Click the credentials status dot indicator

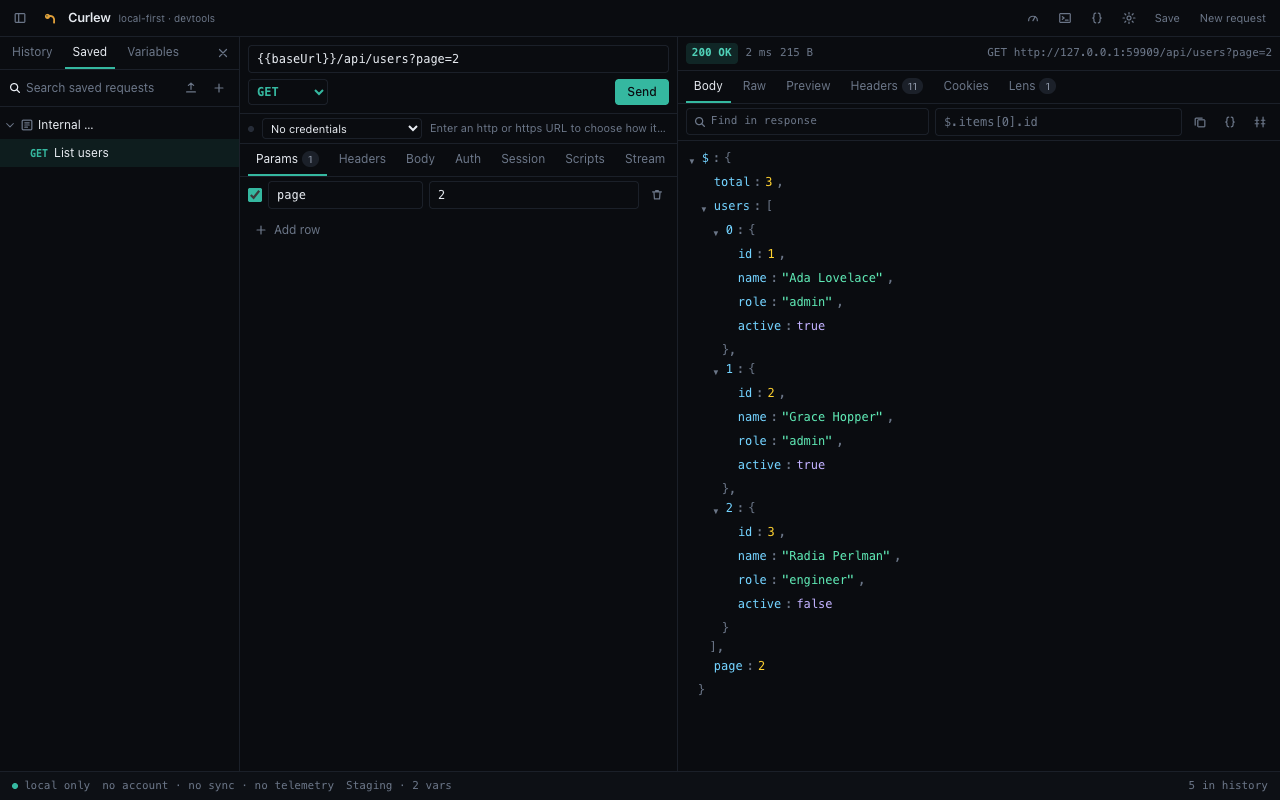pos(251,129)
